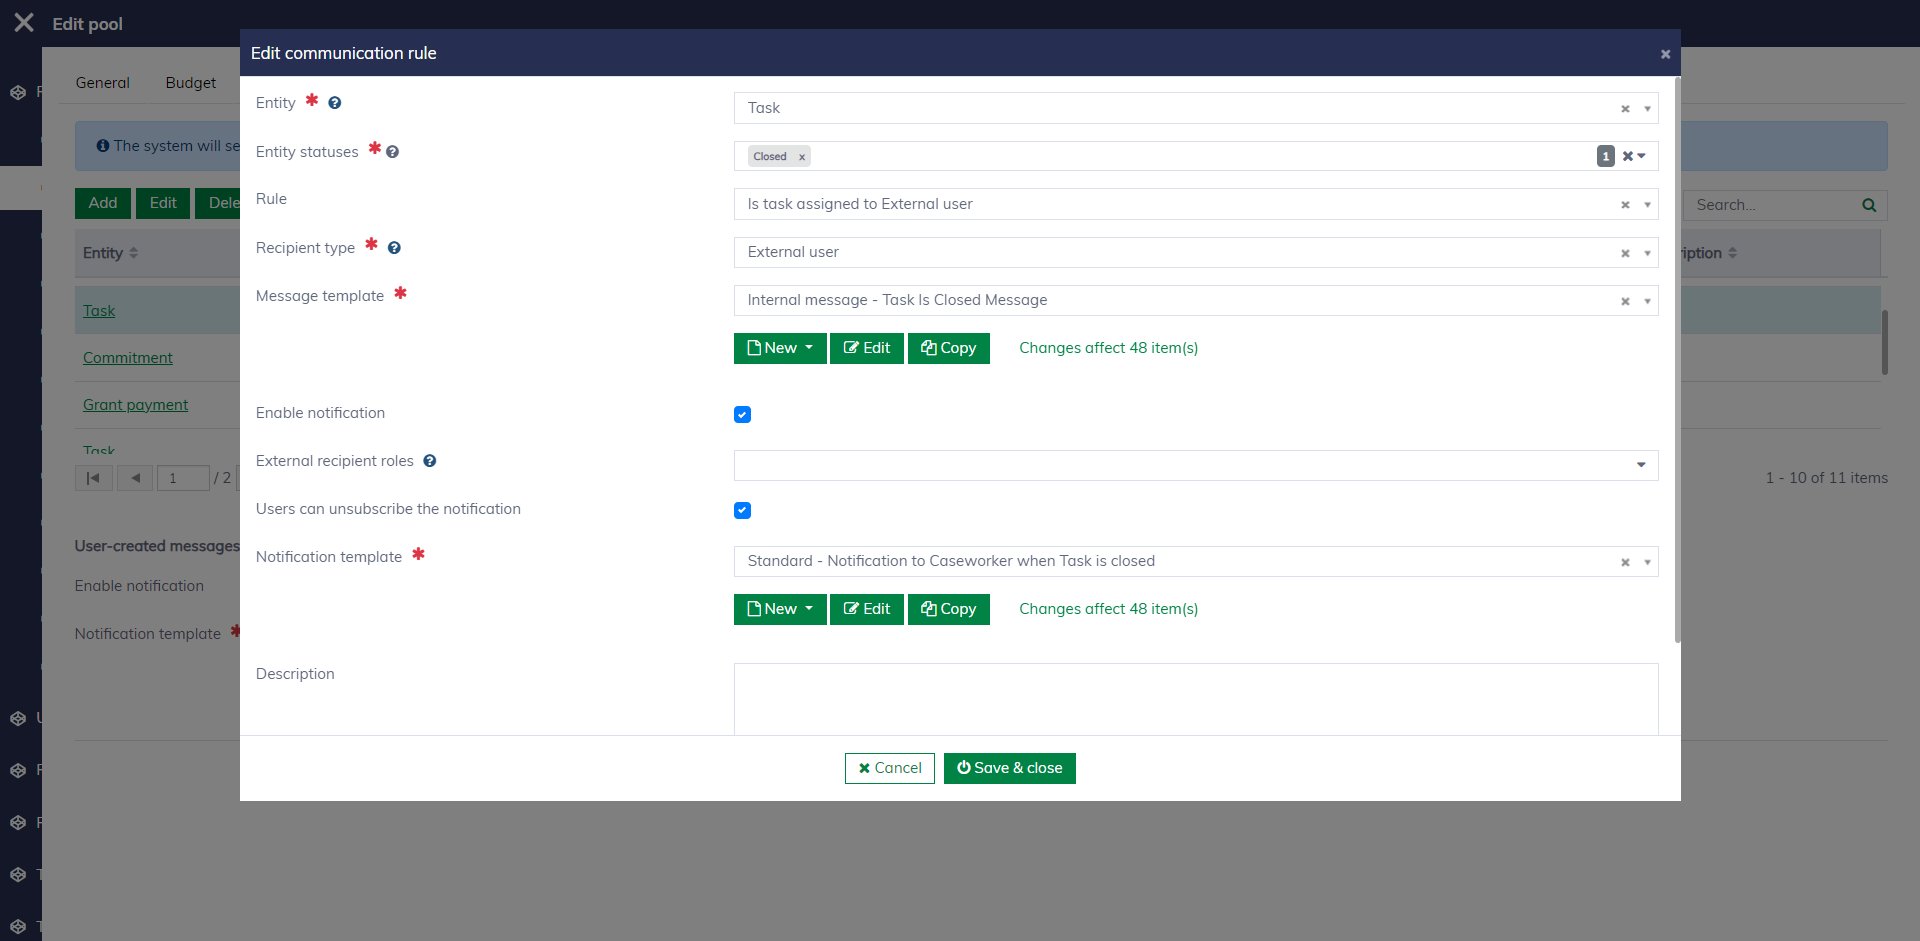This screenshot has width=1920, height=941.
Task: Clear the Message template selection
Action: click(x=1625, y=301)
